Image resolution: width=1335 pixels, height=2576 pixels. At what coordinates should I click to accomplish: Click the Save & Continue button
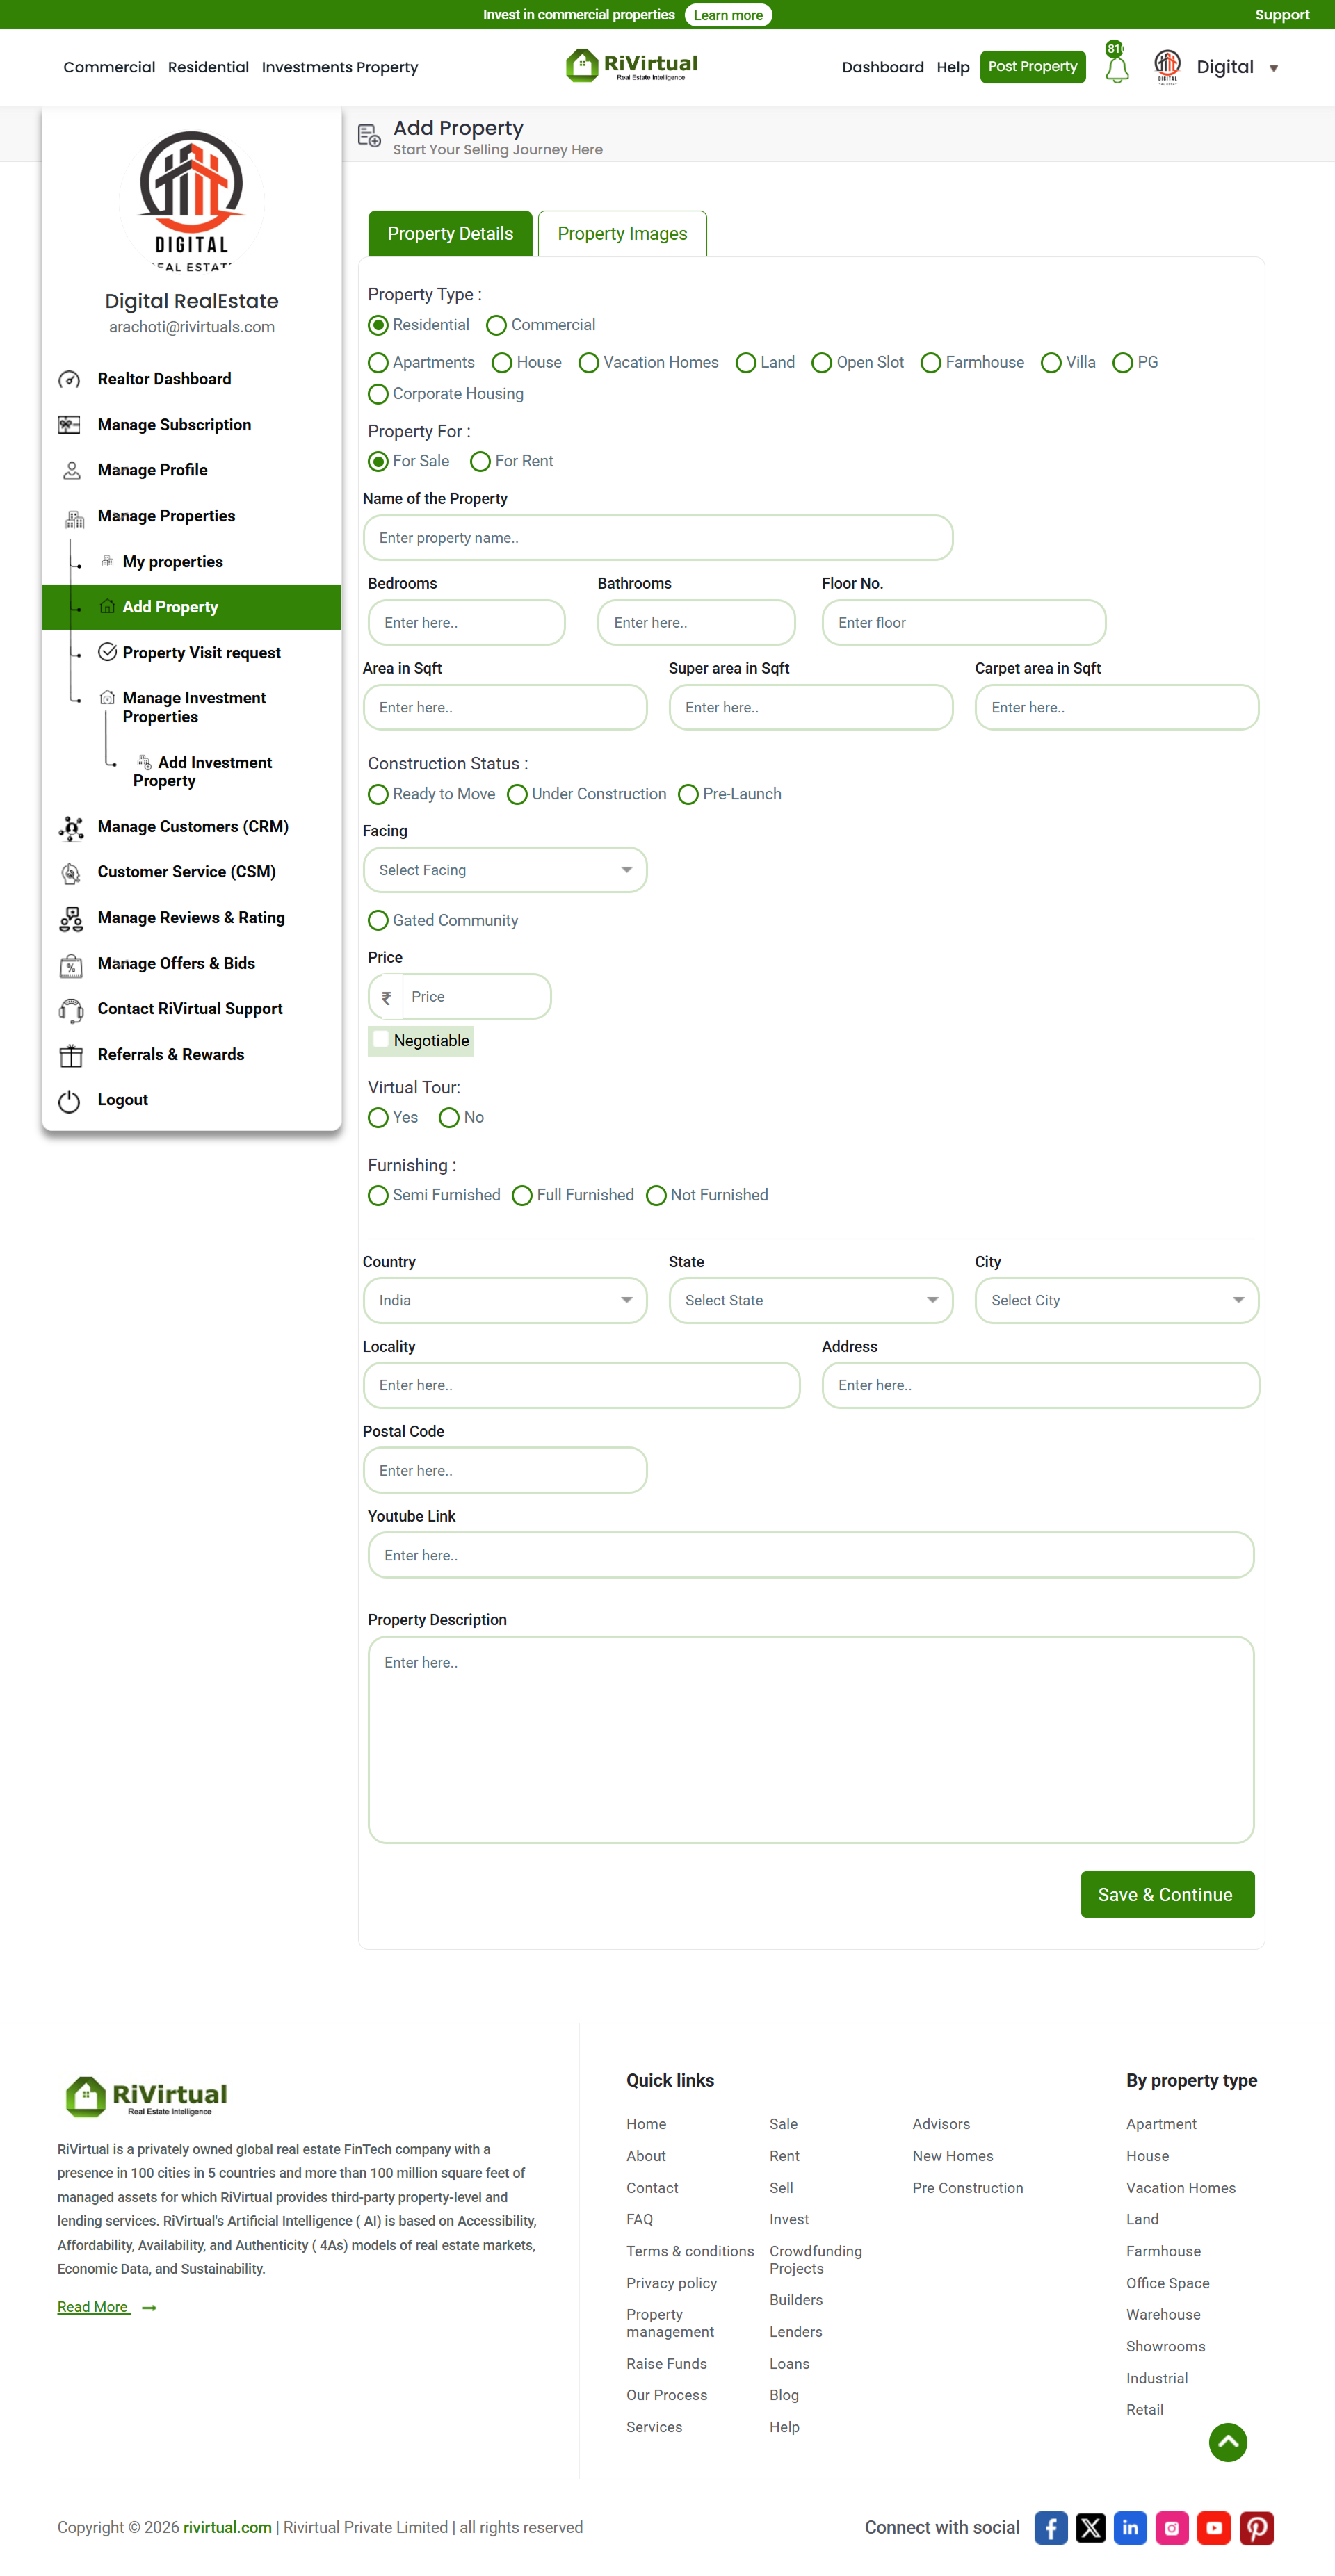click(x=1167, y=1894)
